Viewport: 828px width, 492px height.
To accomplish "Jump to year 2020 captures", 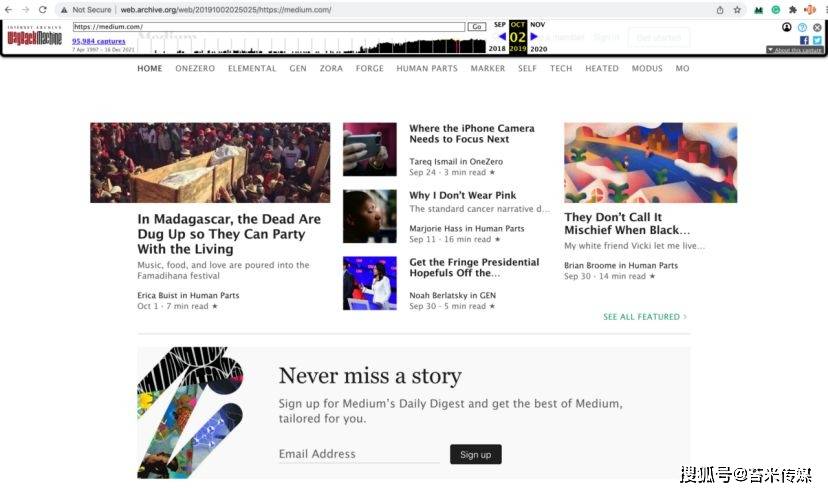I will pos(539,49).
